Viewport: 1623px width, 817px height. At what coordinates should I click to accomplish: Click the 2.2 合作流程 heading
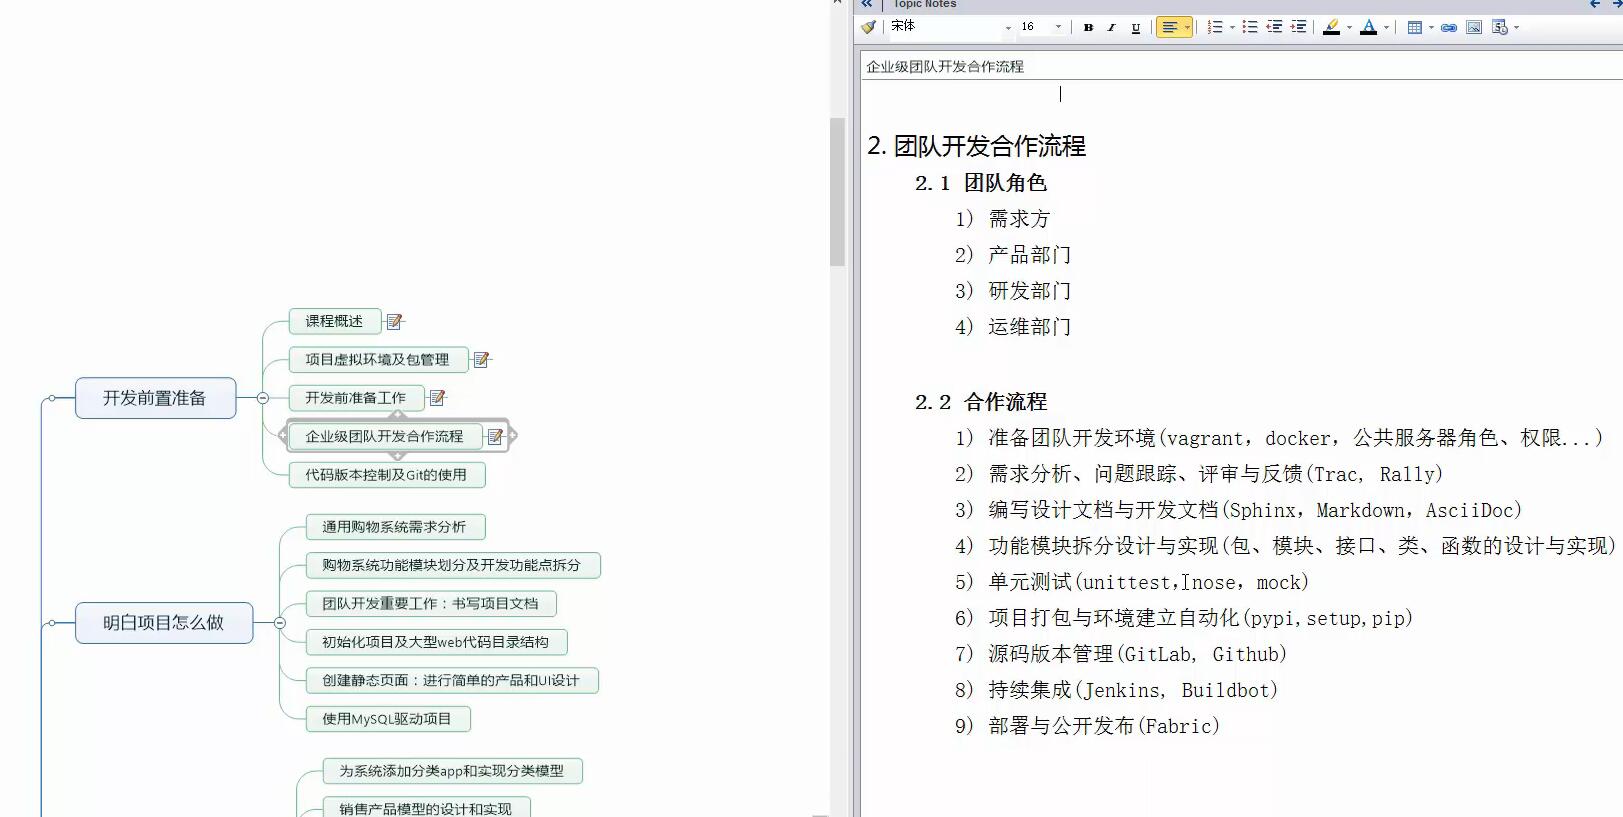pyautogui.click(x=981, y=402)
